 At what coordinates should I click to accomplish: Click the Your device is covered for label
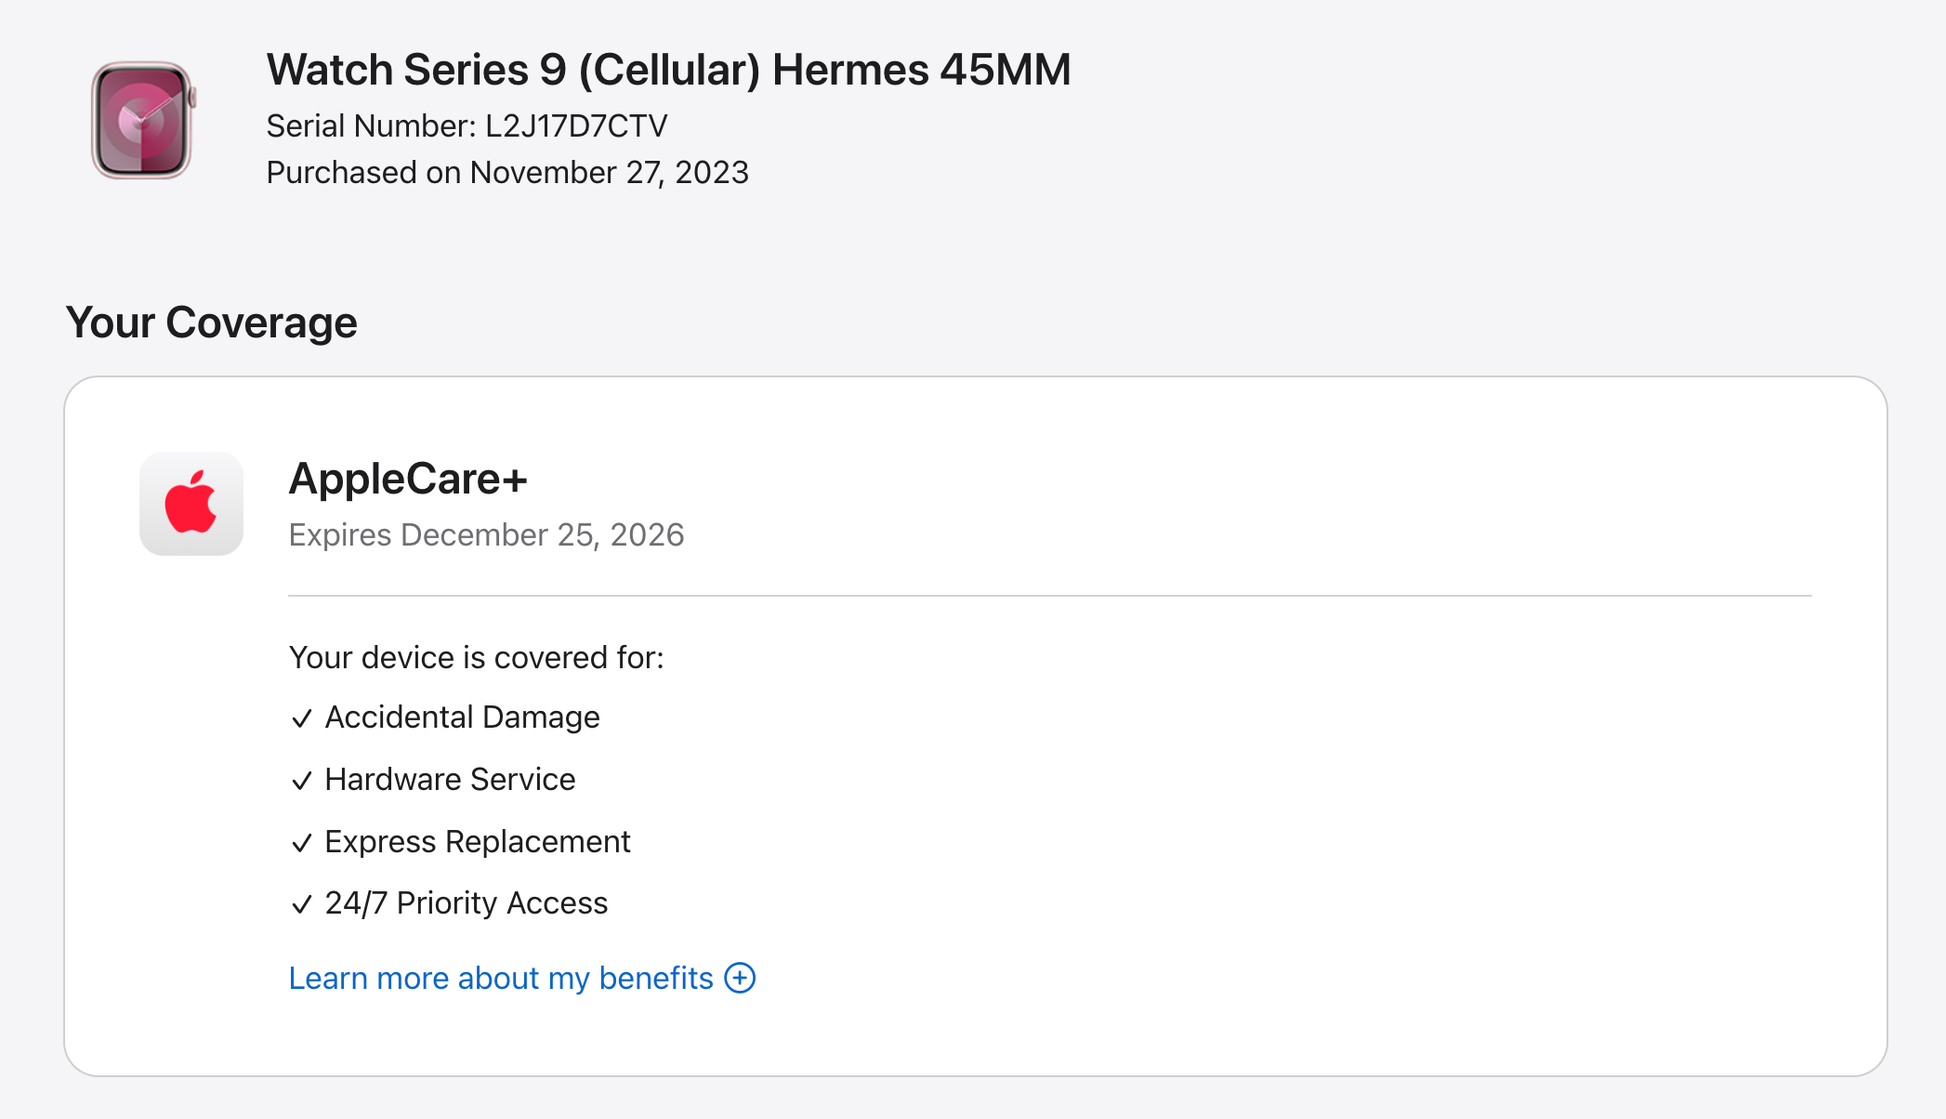476,657
